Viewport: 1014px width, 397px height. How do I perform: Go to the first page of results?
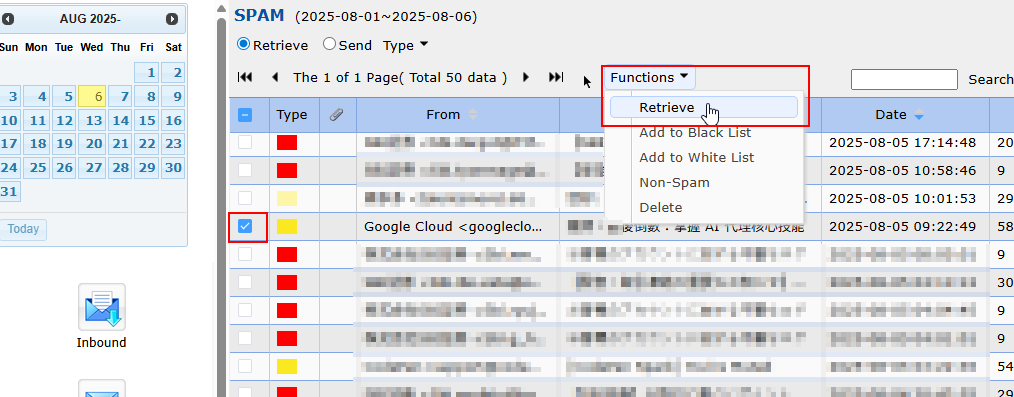click(x=245, y=78)
